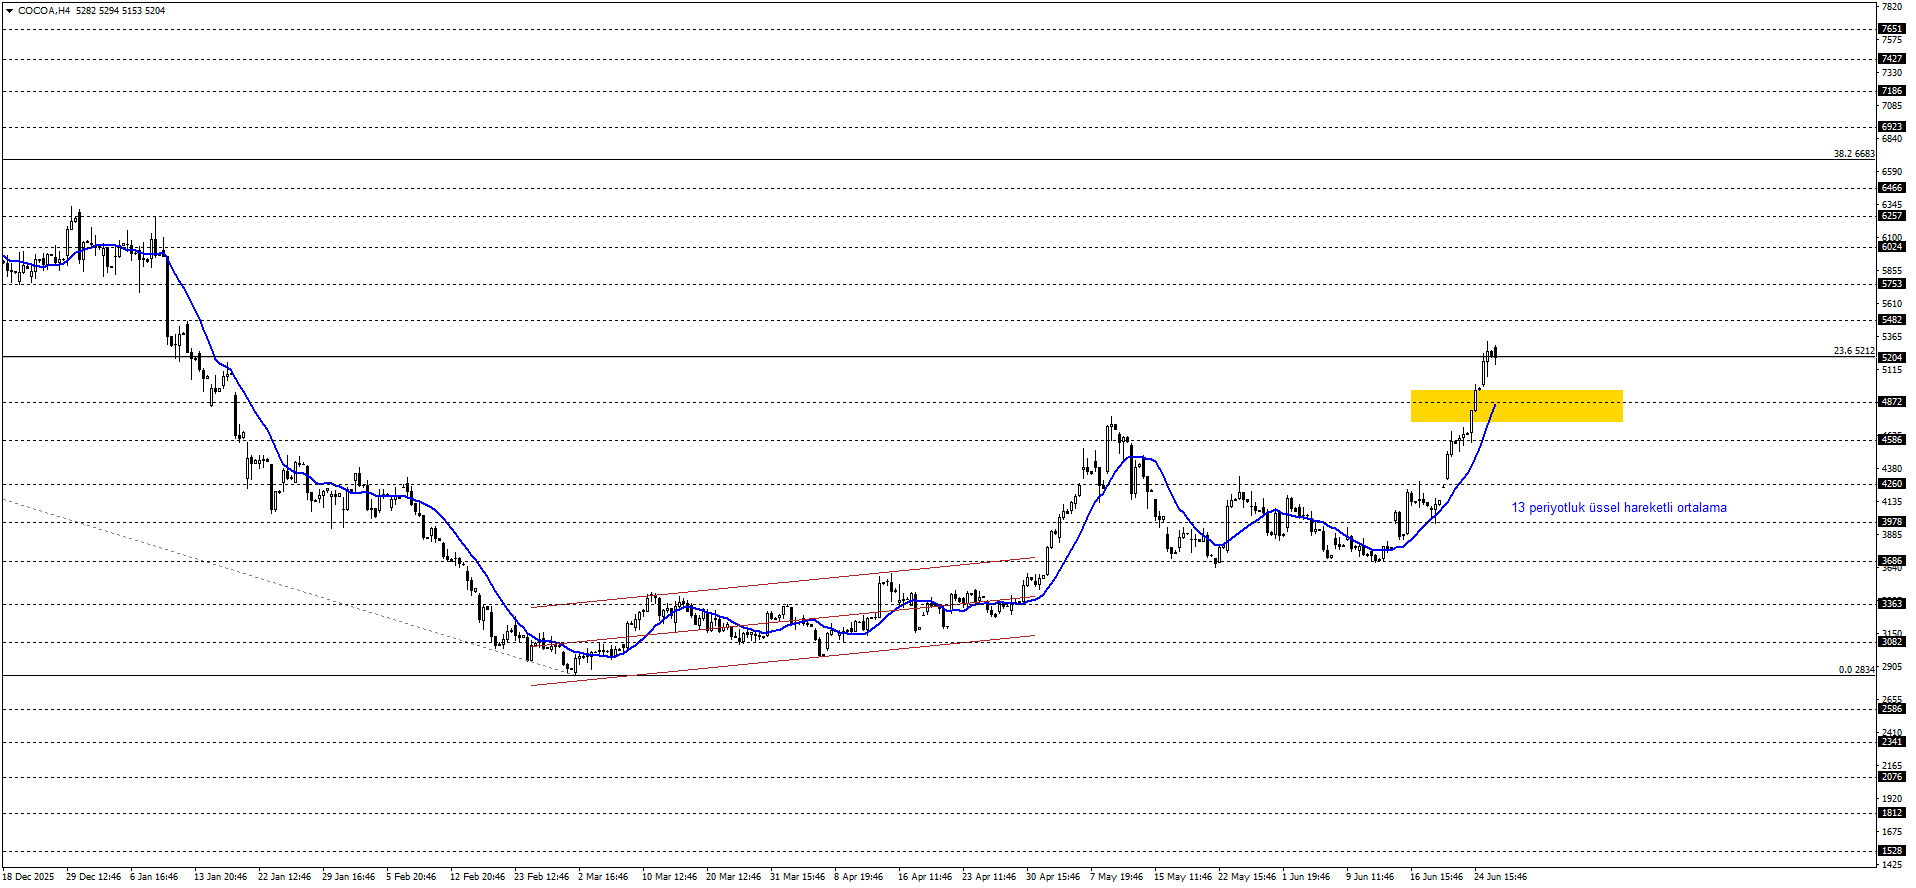The height and width of the screenshot is (888, 1916).
Task: Click the 1812 horizontal line price tag
Action: tap(1891, 813)
